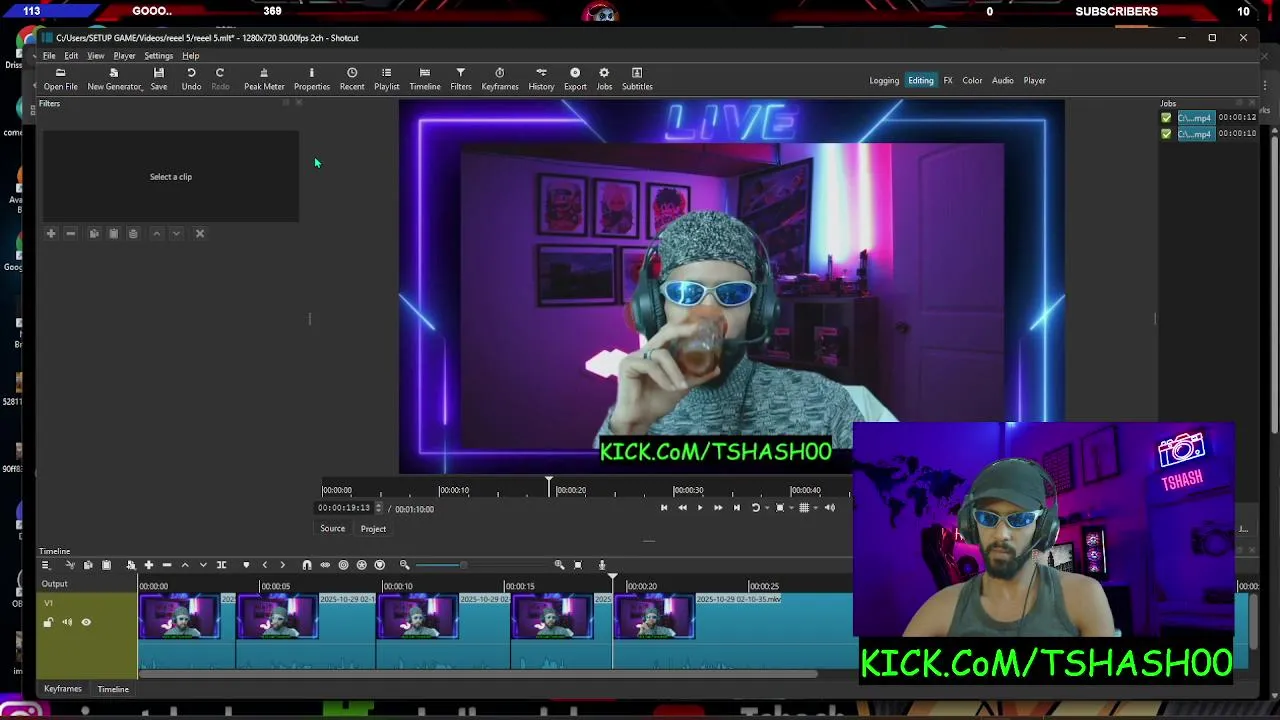Toggle timeline snapping magnet

[307, 565]
